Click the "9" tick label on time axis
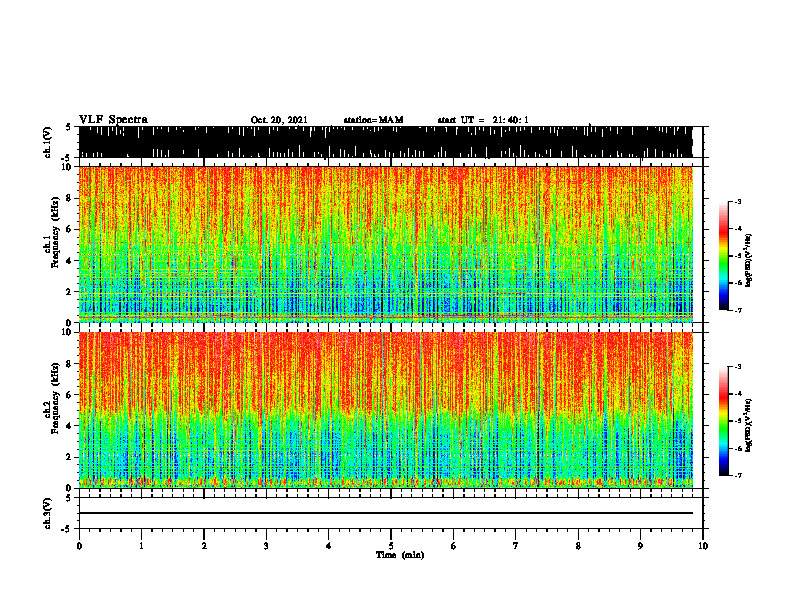792x612 pixels. (640, 546)
